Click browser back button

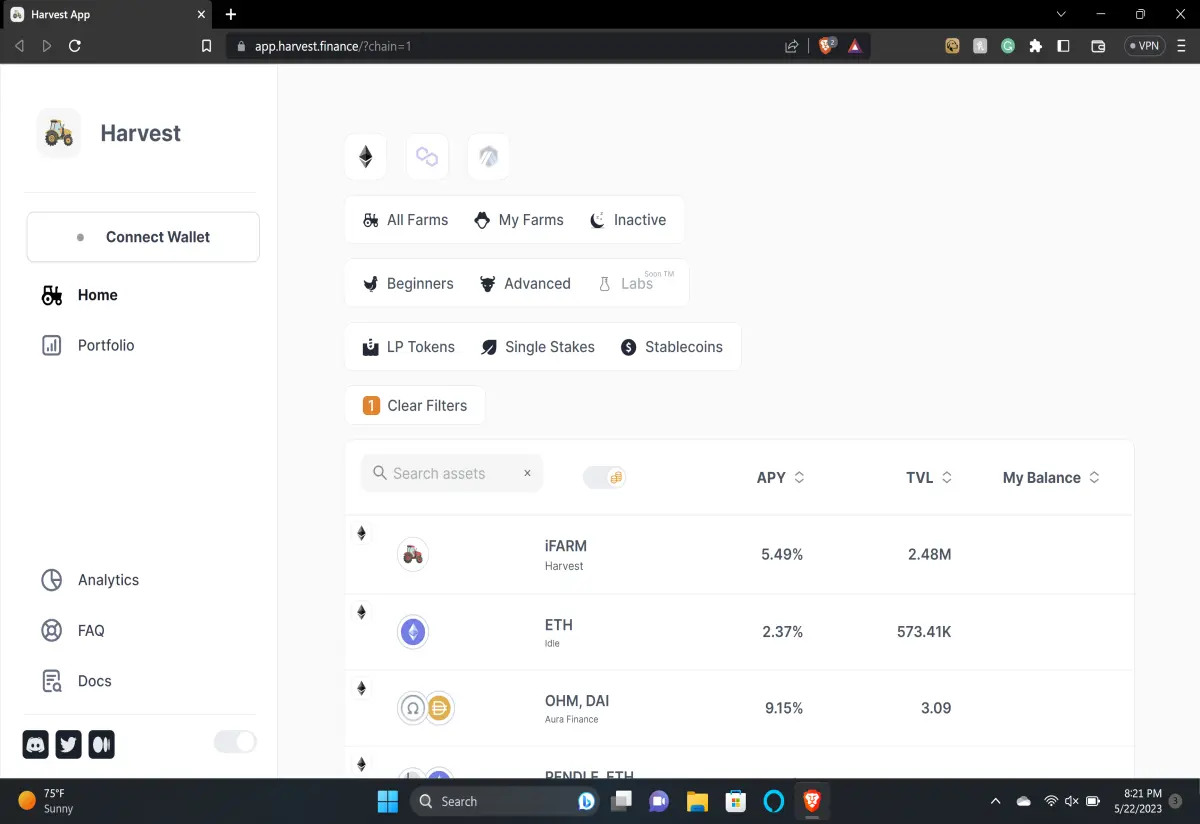pos(19,46)
